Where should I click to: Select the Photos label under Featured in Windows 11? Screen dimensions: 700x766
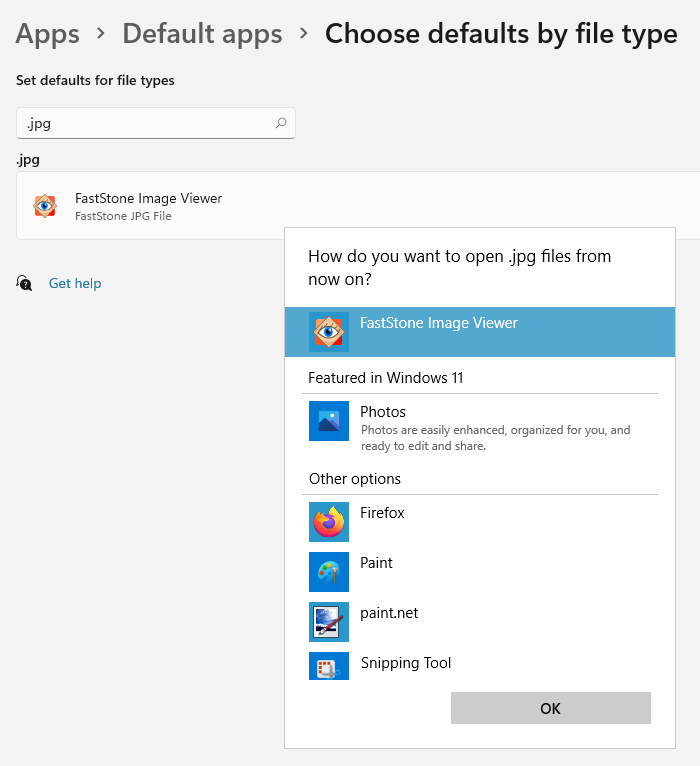coord(383,412)
